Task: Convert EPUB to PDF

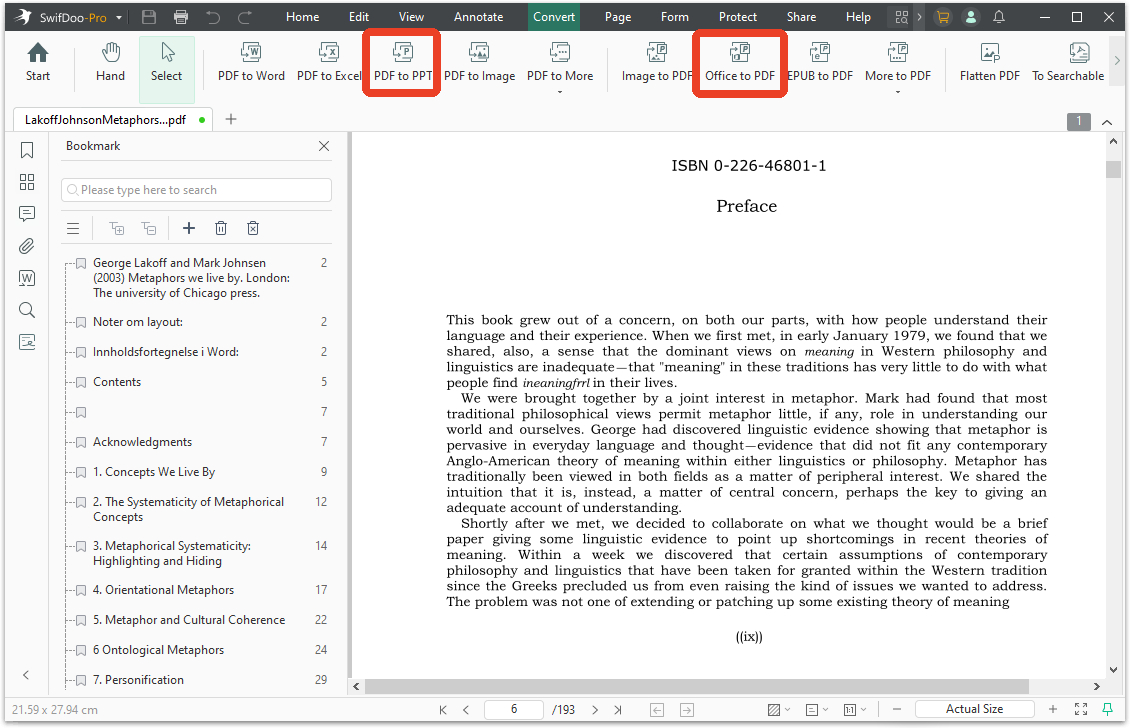Action: click(820, 63)
